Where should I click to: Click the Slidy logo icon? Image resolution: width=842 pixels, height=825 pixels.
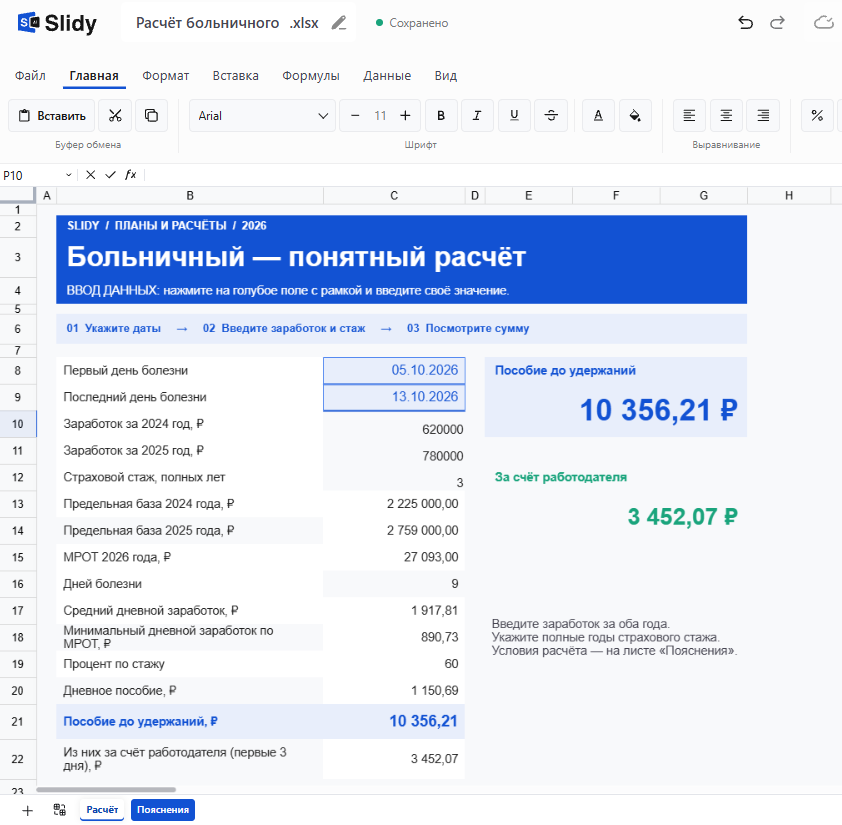click(28, 23)
